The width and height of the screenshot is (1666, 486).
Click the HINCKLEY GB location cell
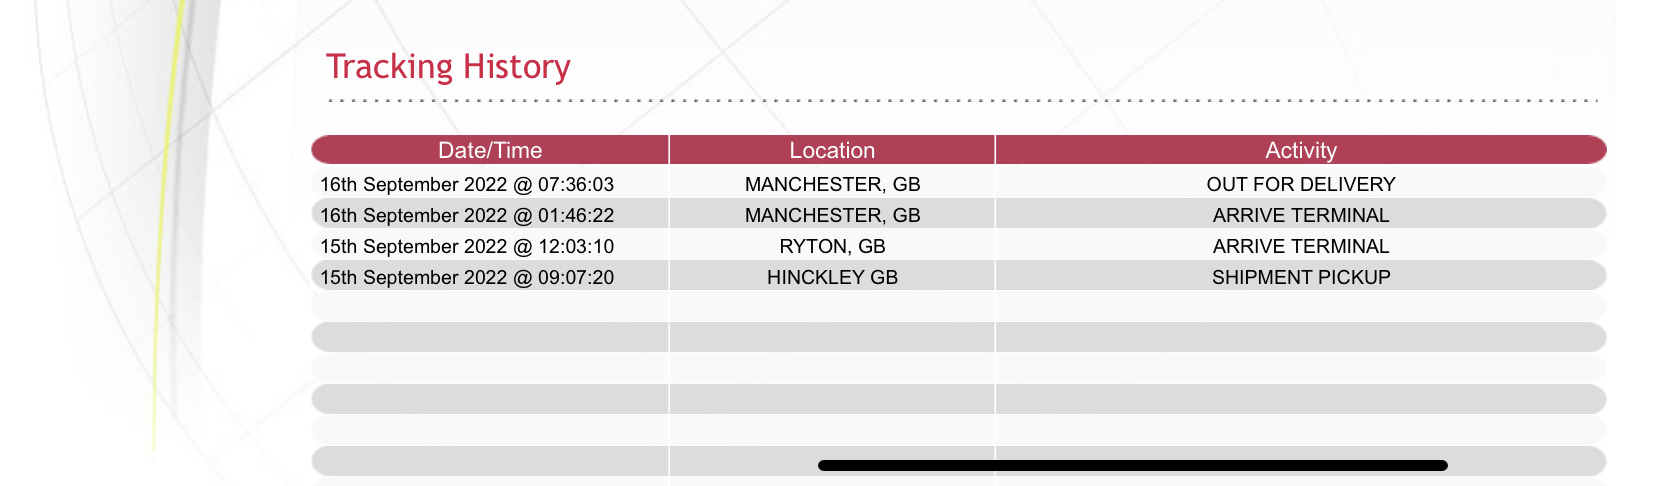tap(832, 277)
